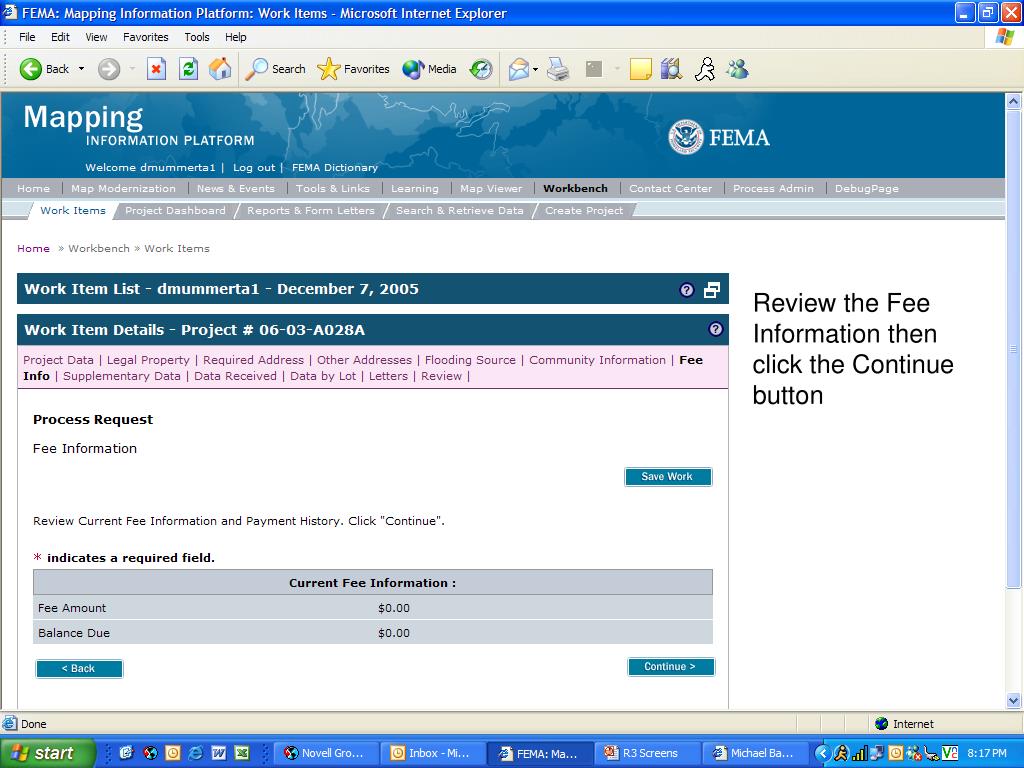Launch Excel from the quick launch bar
The image size is (1024, 768).
(242, 753)
